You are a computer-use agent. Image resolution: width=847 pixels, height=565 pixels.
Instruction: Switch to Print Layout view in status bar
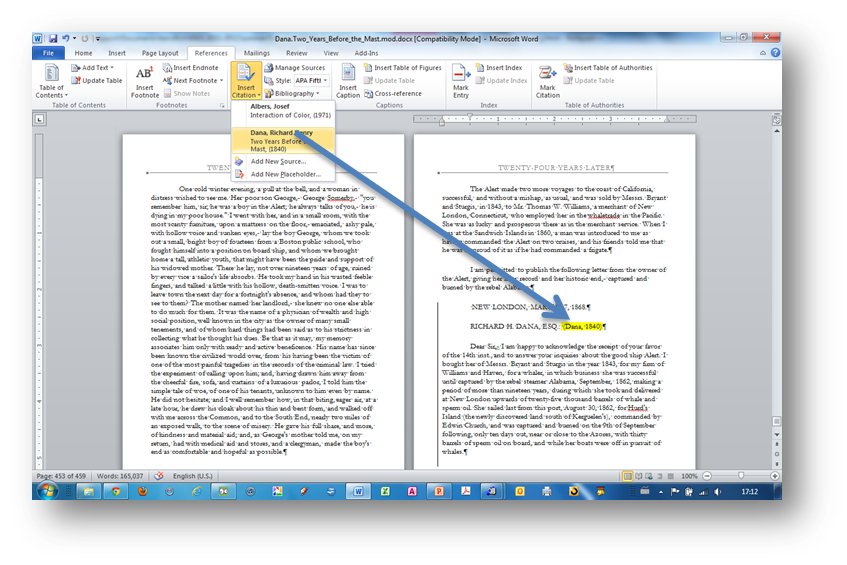point(626,476)
